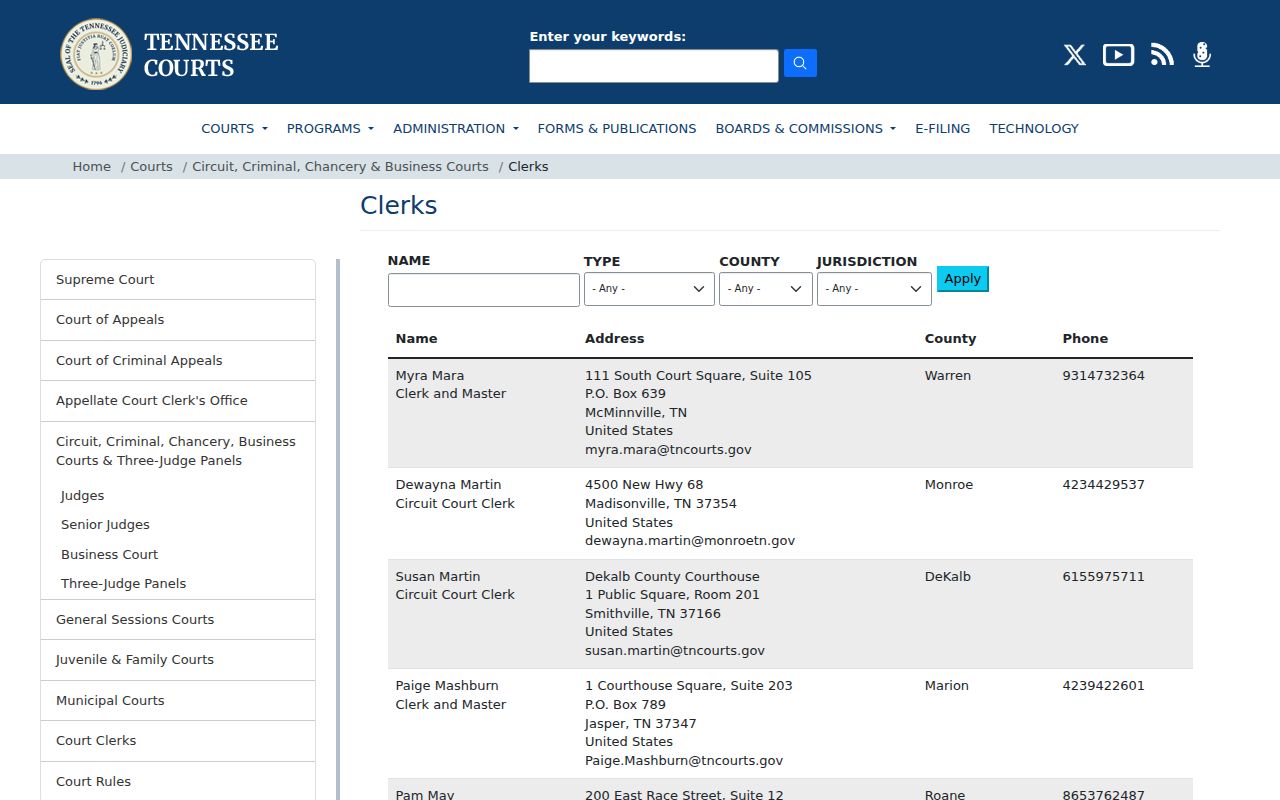Click the Tennessee Courts seal logo

click(x=96, y=54)
